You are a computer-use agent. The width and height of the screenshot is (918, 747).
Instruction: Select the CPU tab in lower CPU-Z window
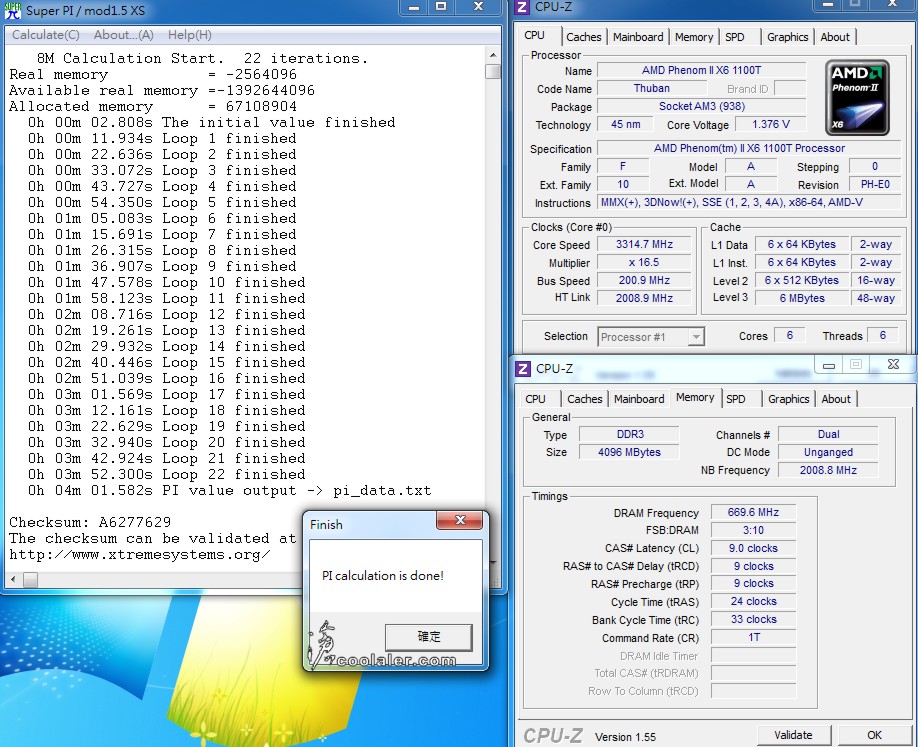click(x=535, y=399)
